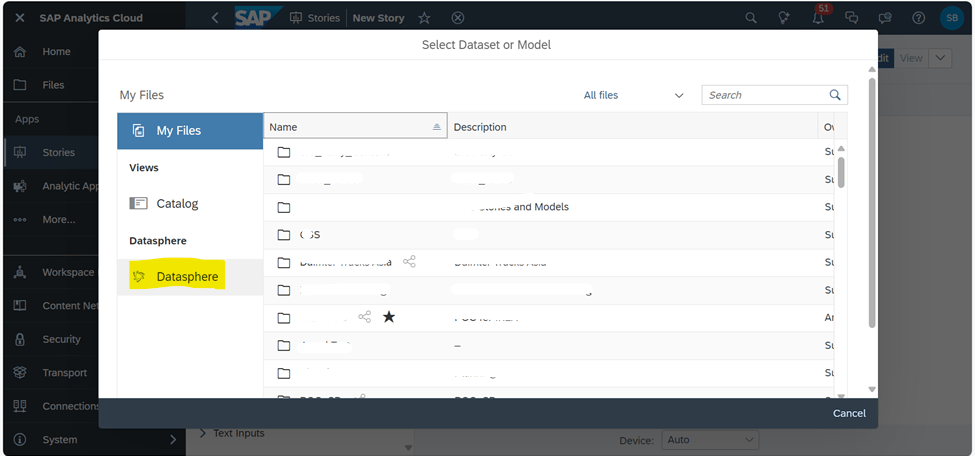Click the Connections icon in sidebar
This screenshot has width=975, height=456.
(20, 406)
